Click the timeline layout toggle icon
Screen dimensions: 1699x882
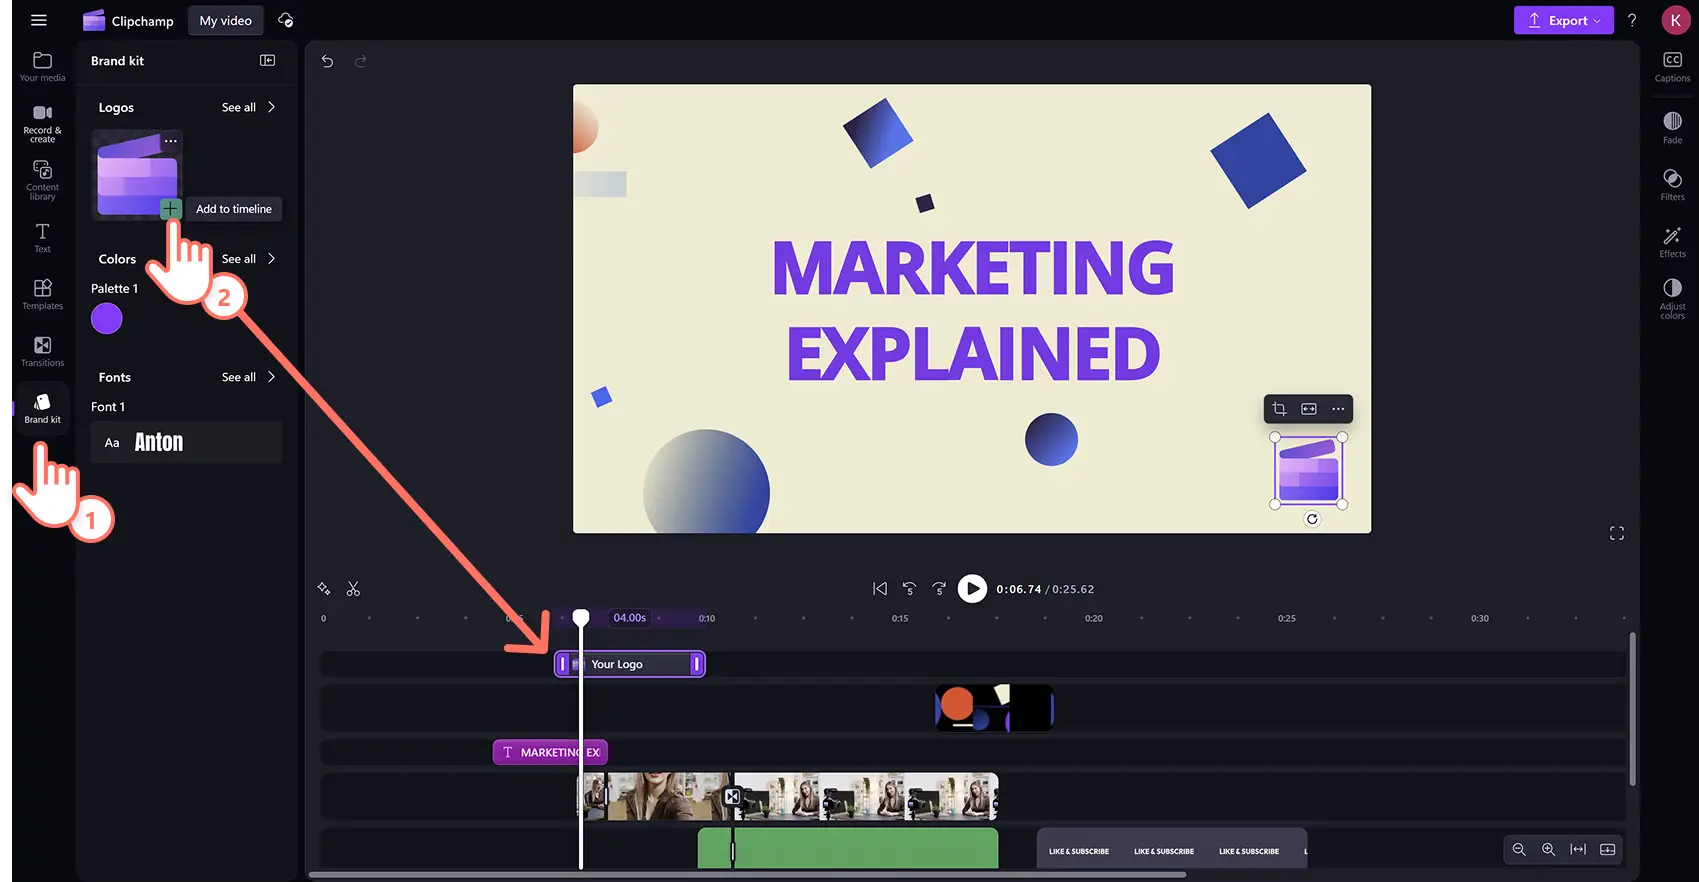pos(1608,849)
